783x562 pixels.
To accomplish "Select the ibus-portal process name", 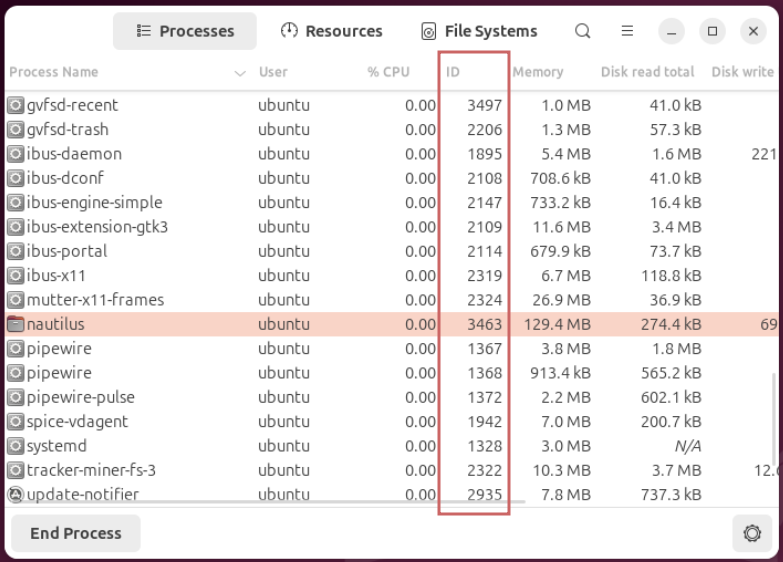I will (x=67, y=251).
